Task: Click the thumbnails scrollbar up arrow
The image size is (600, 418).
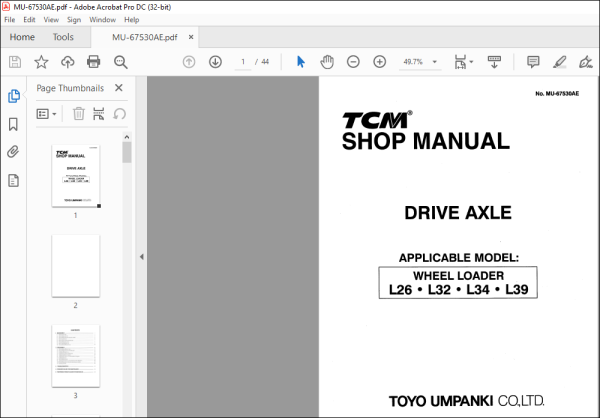Action: [127, 137]
